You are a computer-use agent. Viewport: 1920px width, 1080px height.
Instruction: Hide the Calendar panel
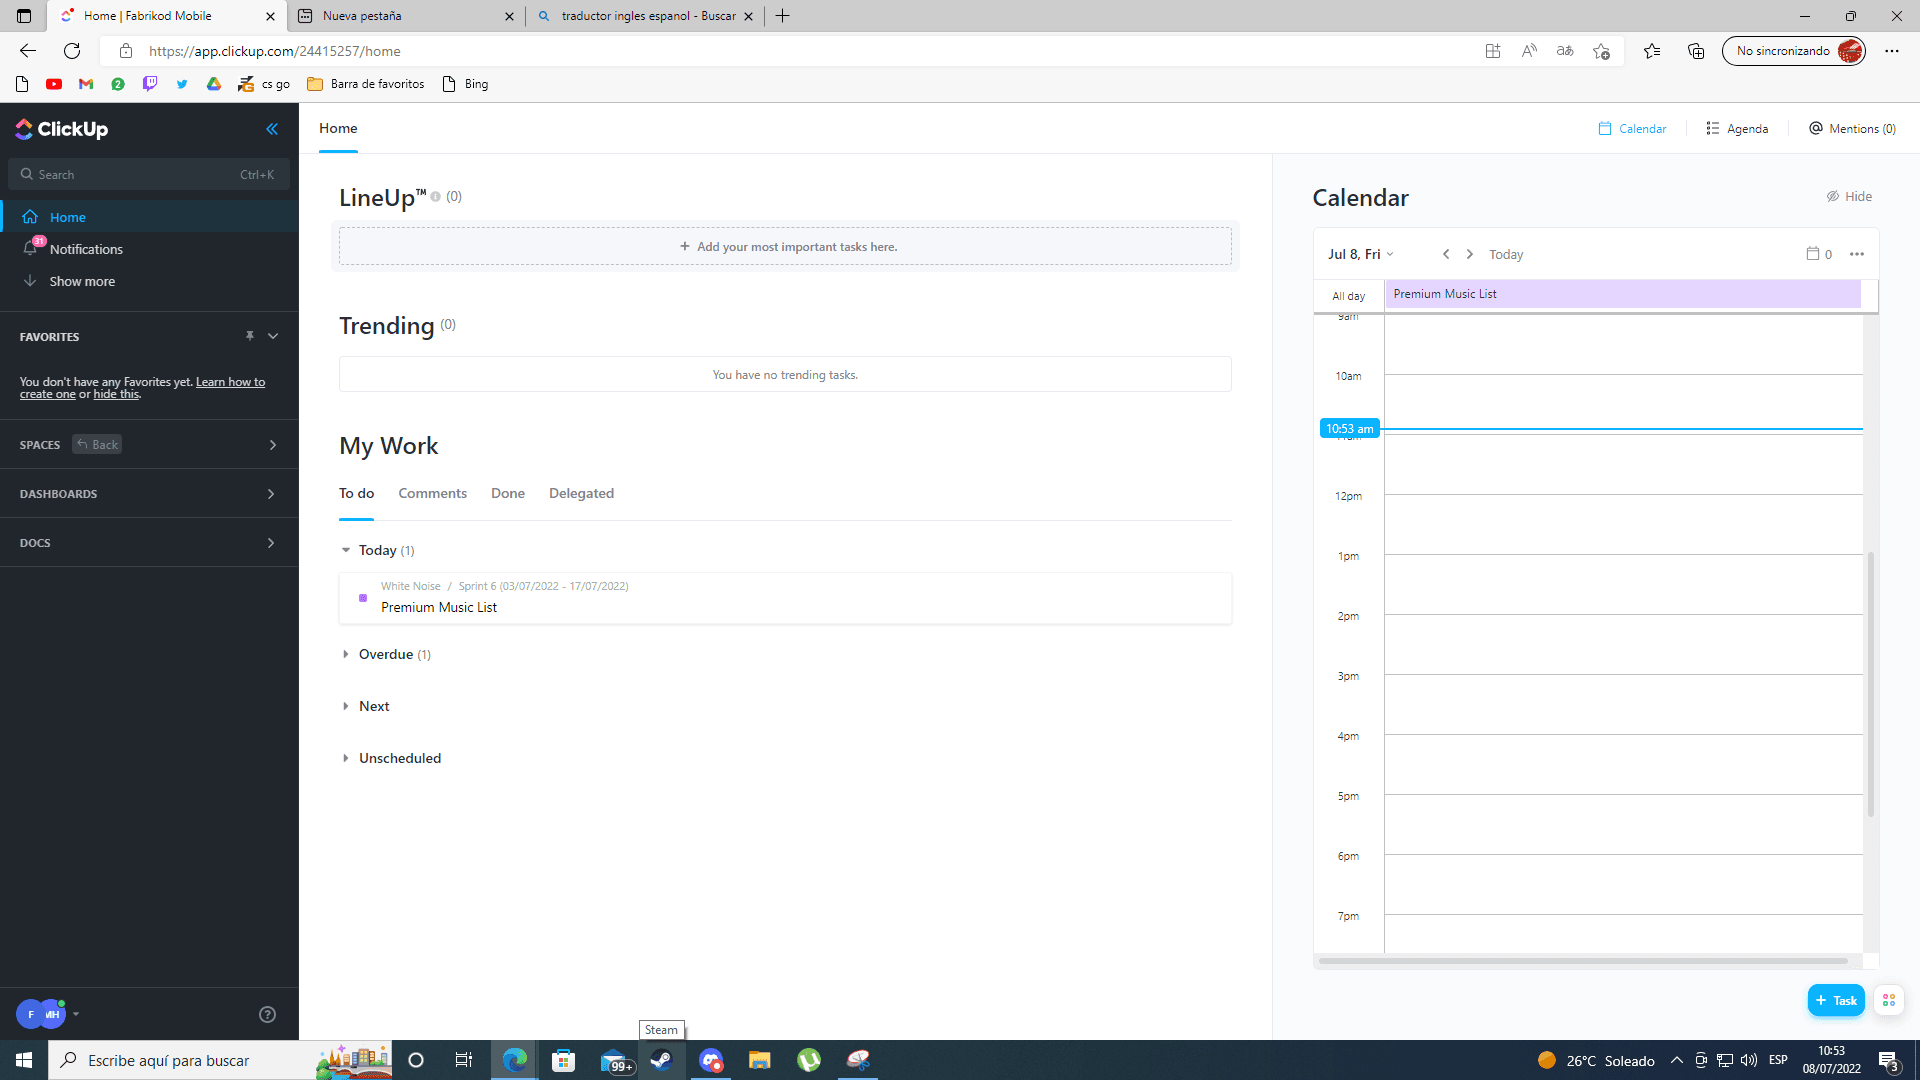pos(1849,196)
